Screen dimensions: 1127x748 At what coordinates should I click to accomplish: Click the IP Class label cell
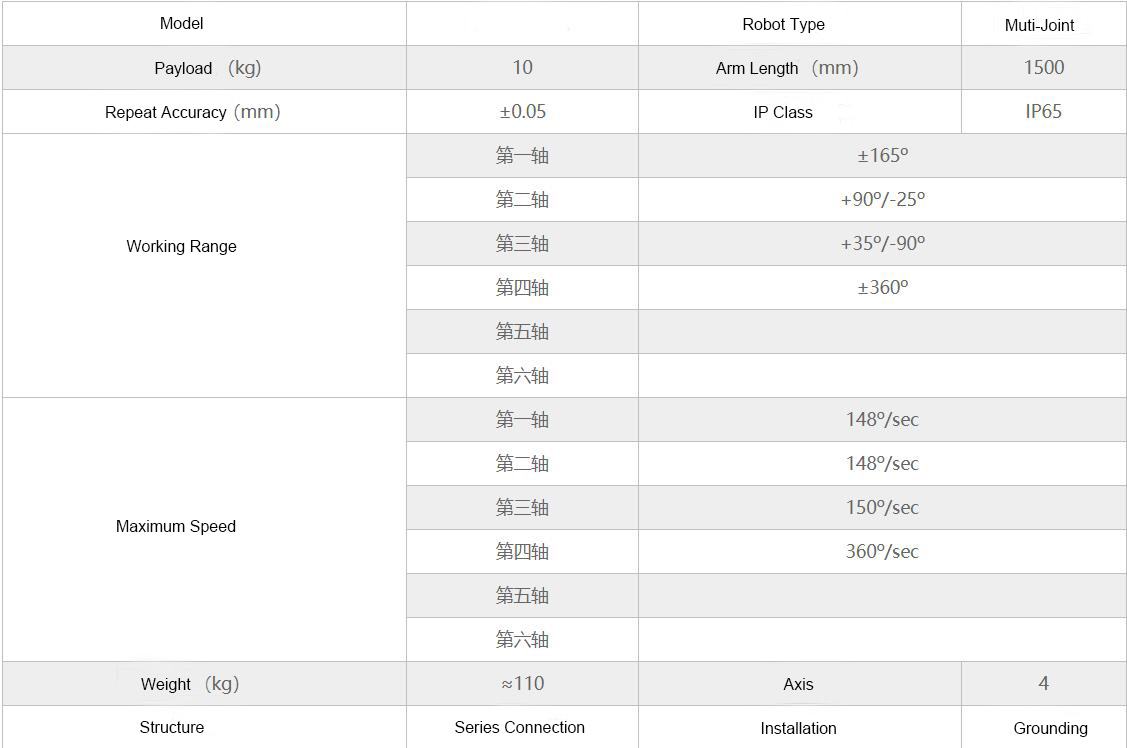[x=783, y=112]
